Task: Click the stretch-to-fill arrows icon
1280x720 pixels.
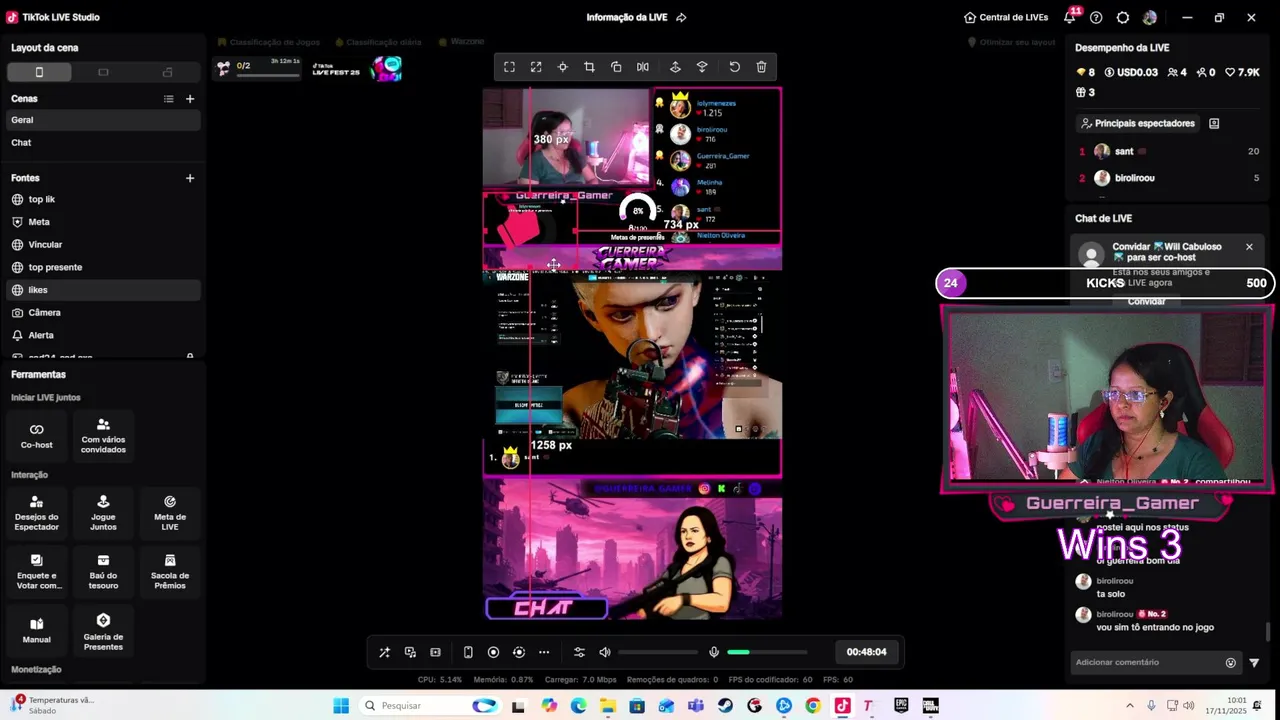Action: 536,67
